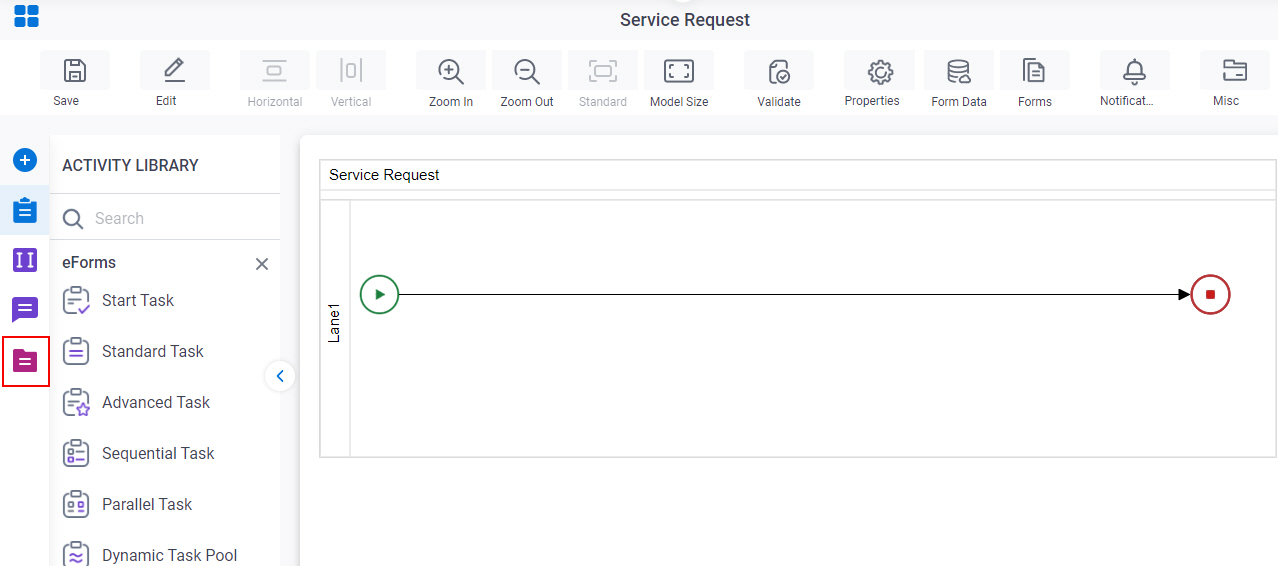Click the search magnifier icon

(73, 218)
